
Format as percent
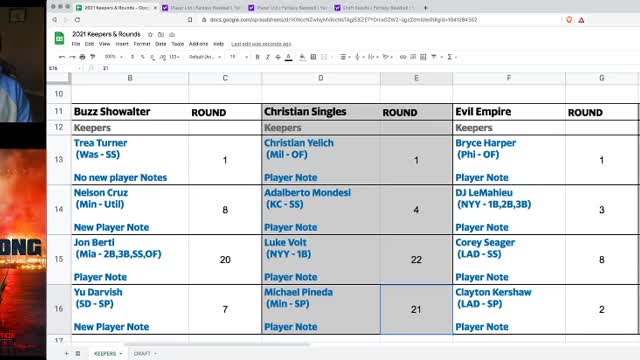tap(142, 57)
